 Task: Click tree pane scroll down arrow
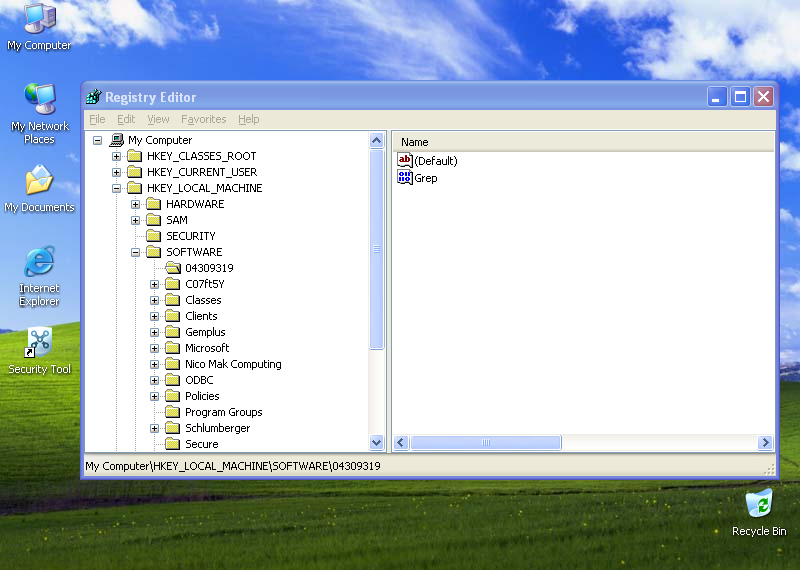pyautogui.click(x=377, y=442)
